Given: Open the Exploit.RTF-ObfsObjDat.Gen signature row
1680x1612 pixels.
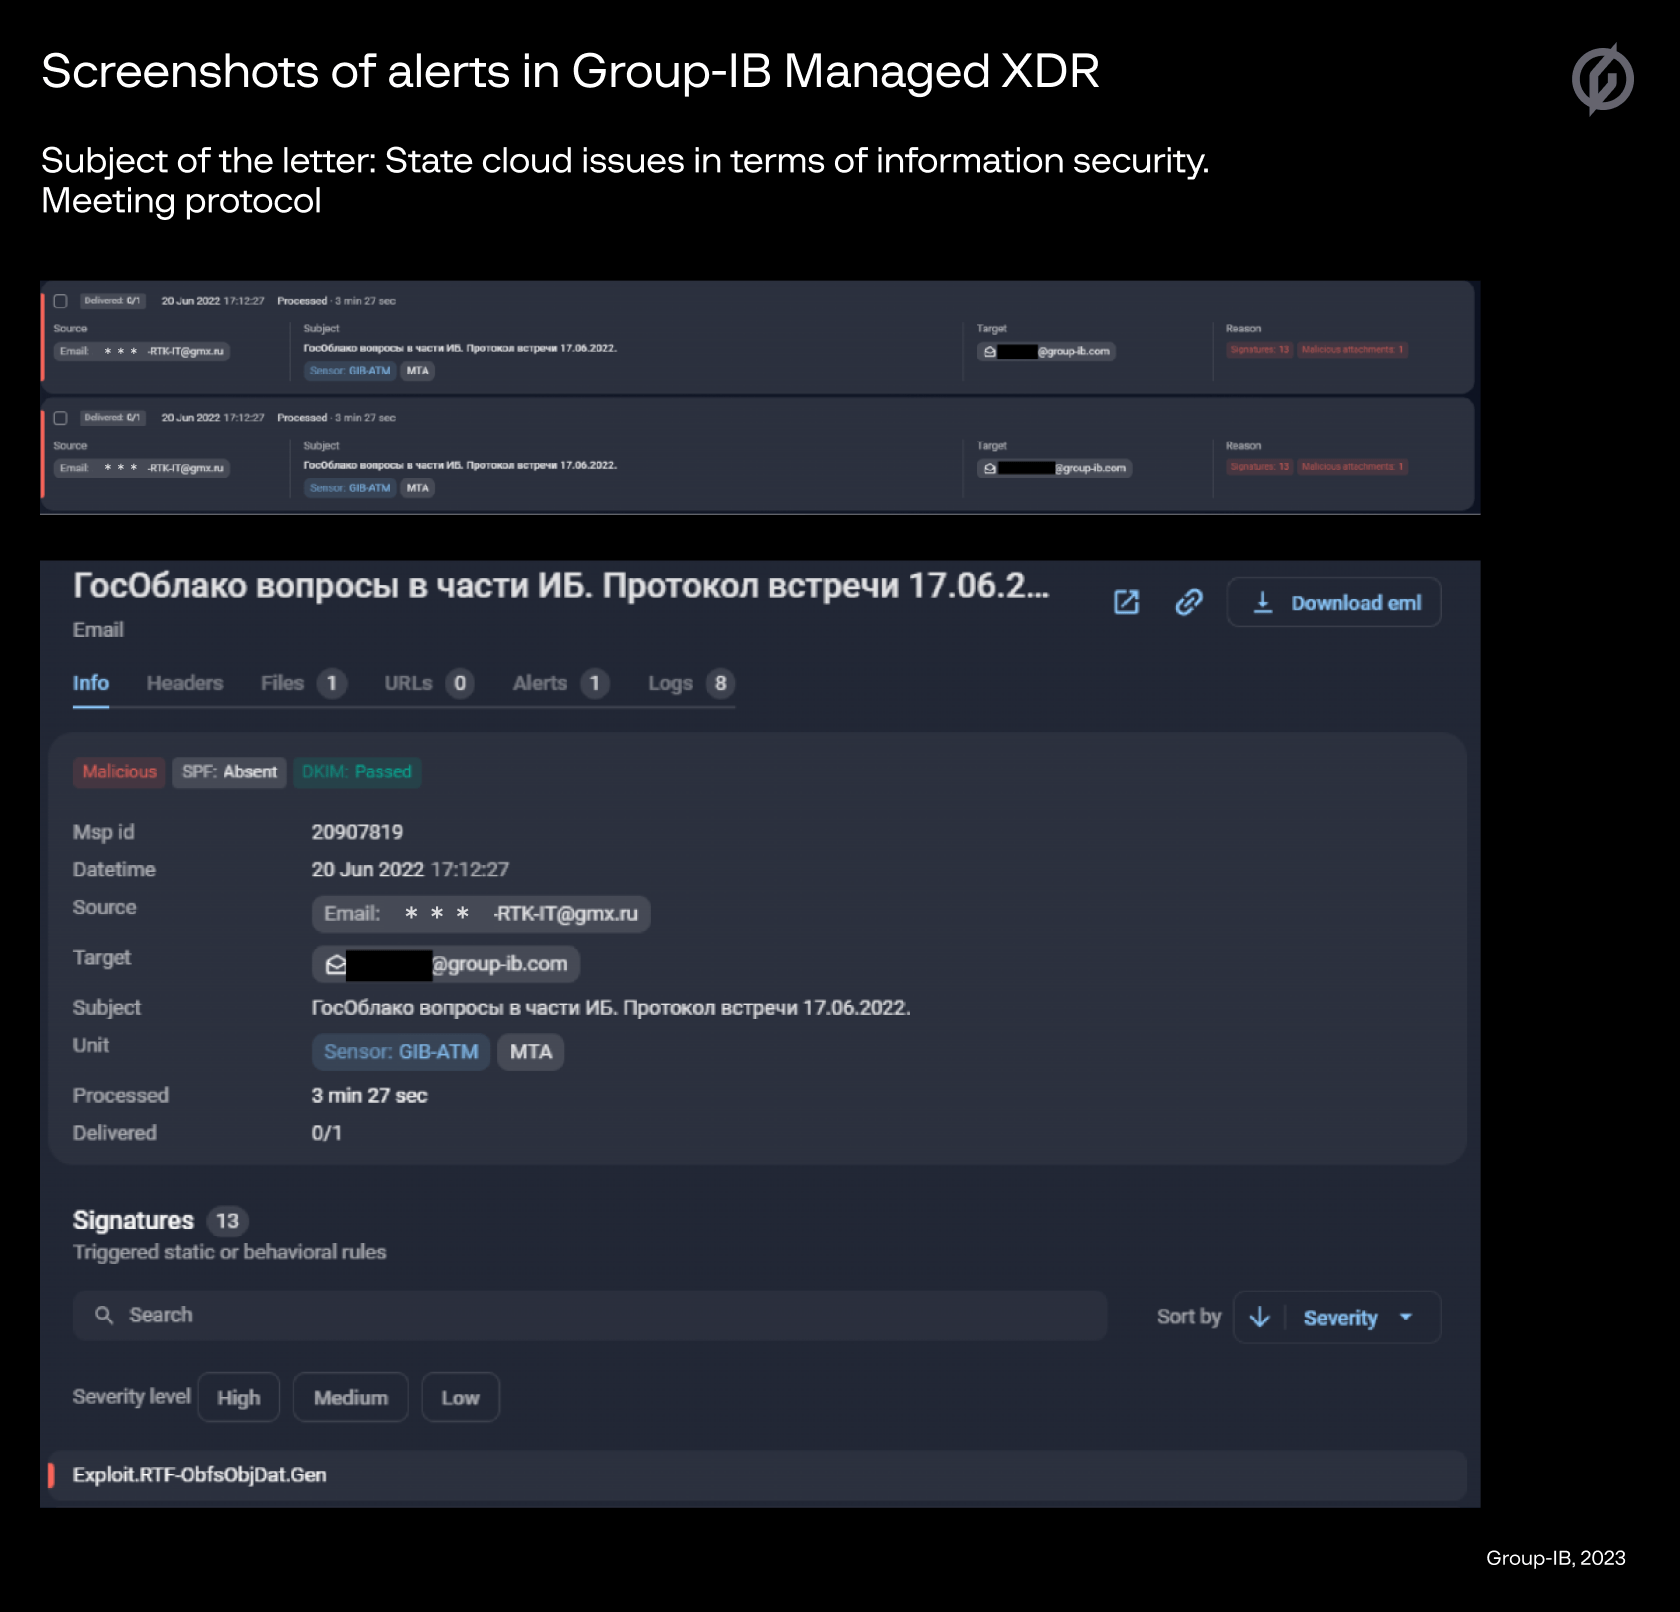Looking at the screenshot, I should click(x=758, y=1475).
